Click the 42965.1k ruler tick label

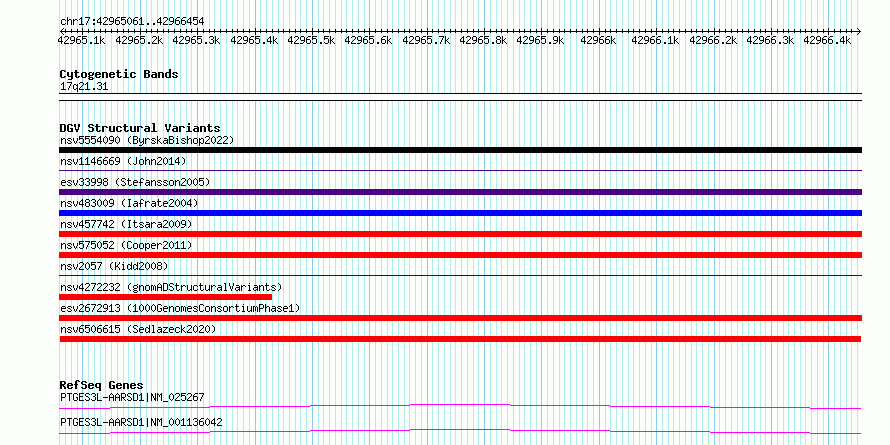(x=82, y=40)
